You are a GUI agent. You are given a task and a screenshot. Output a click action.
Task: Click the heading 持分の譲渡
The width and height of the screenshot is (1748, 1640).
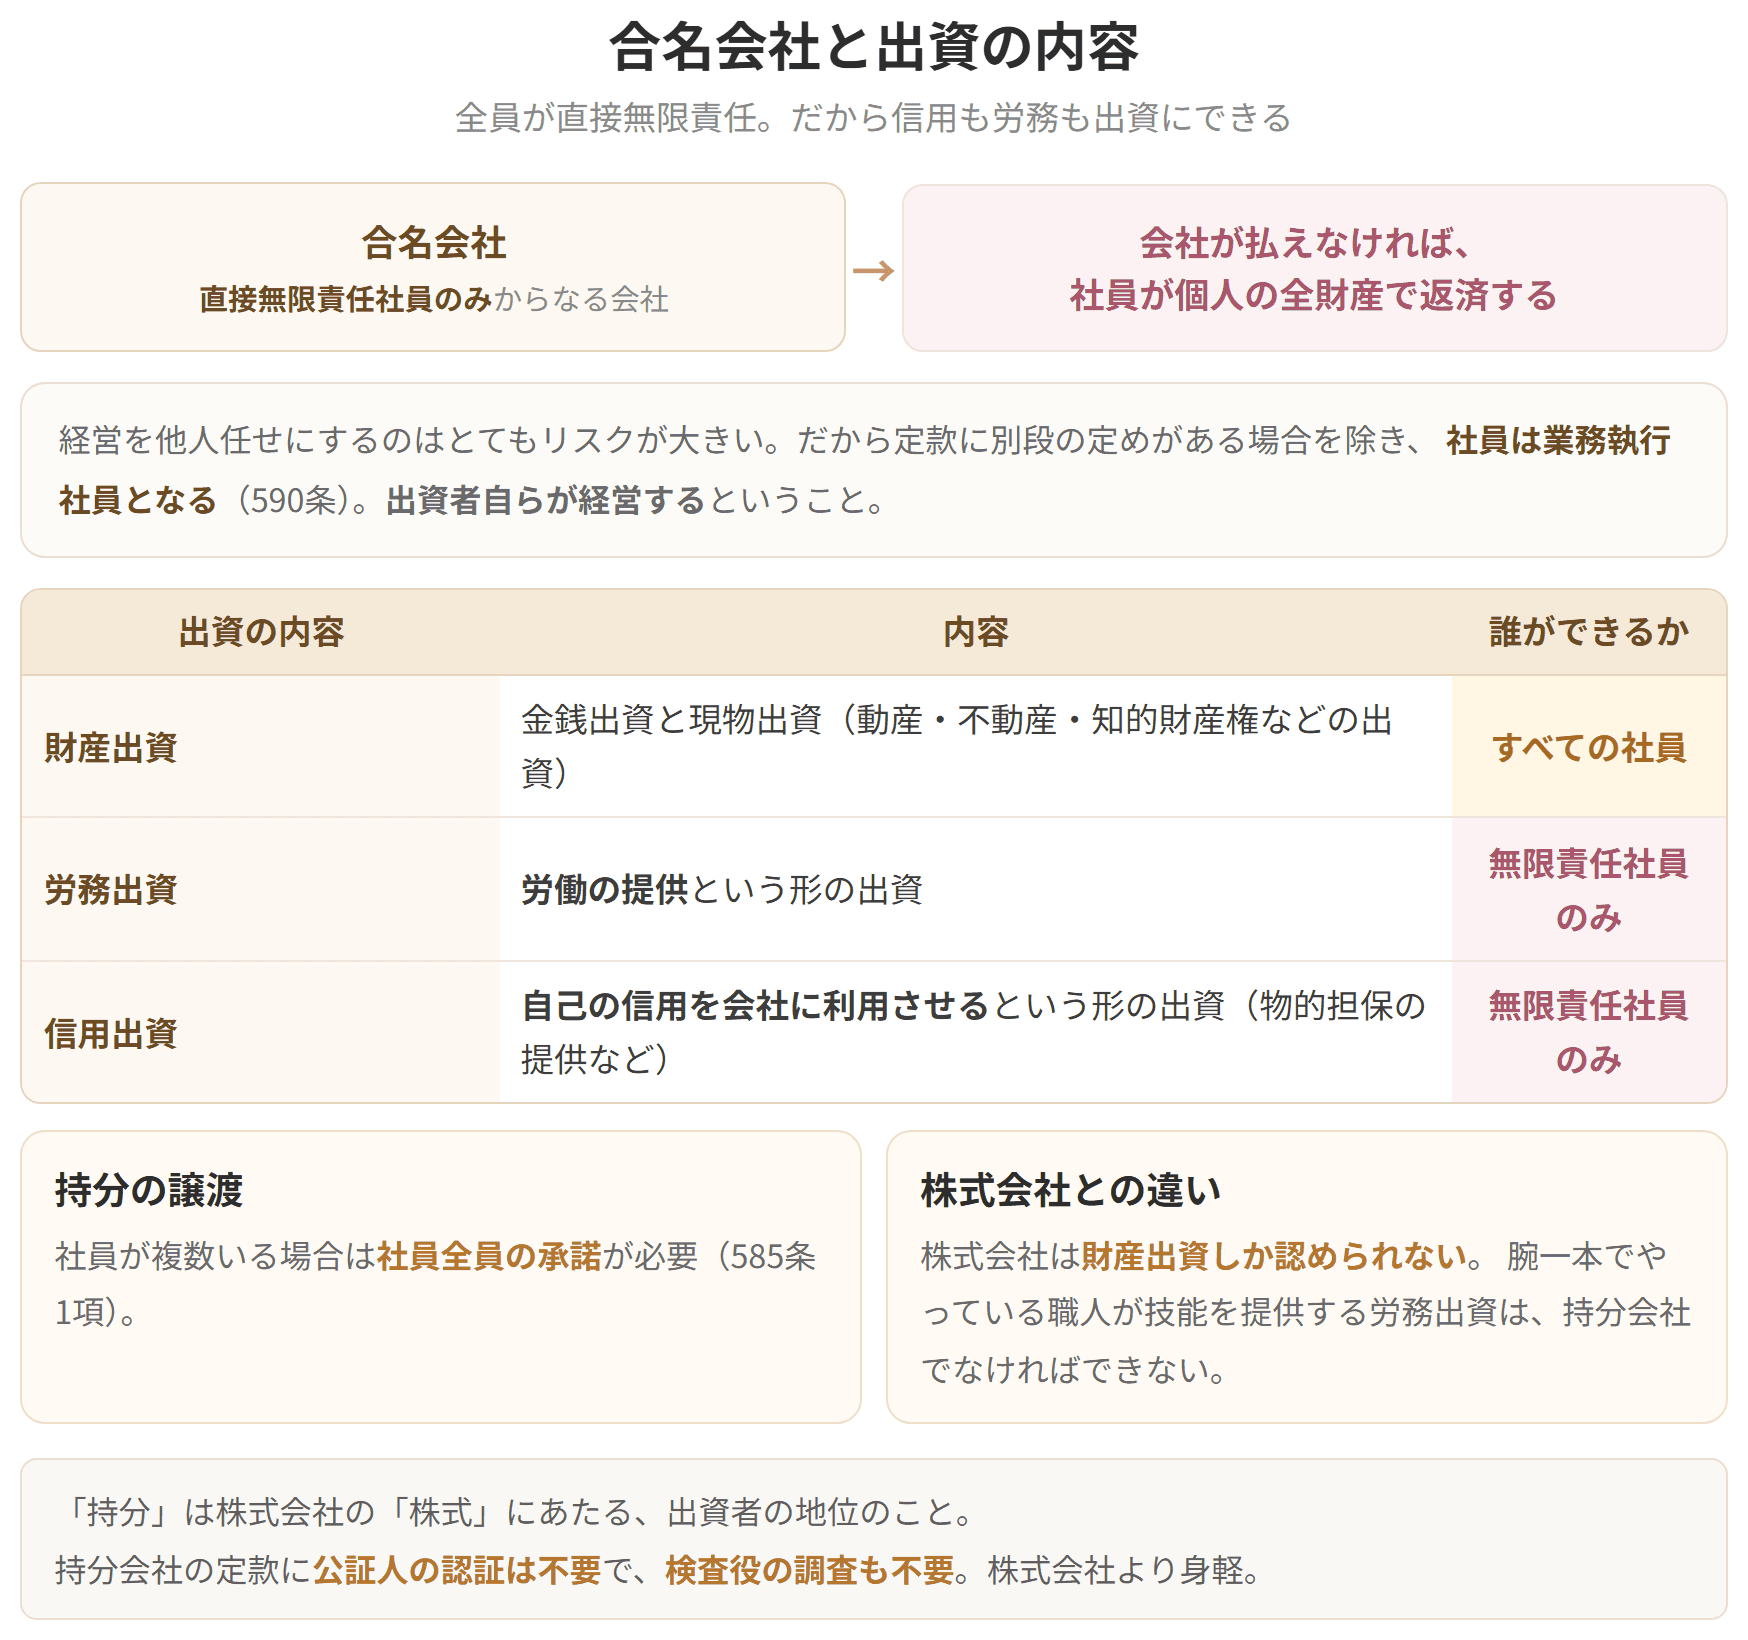coord(149,1190)
